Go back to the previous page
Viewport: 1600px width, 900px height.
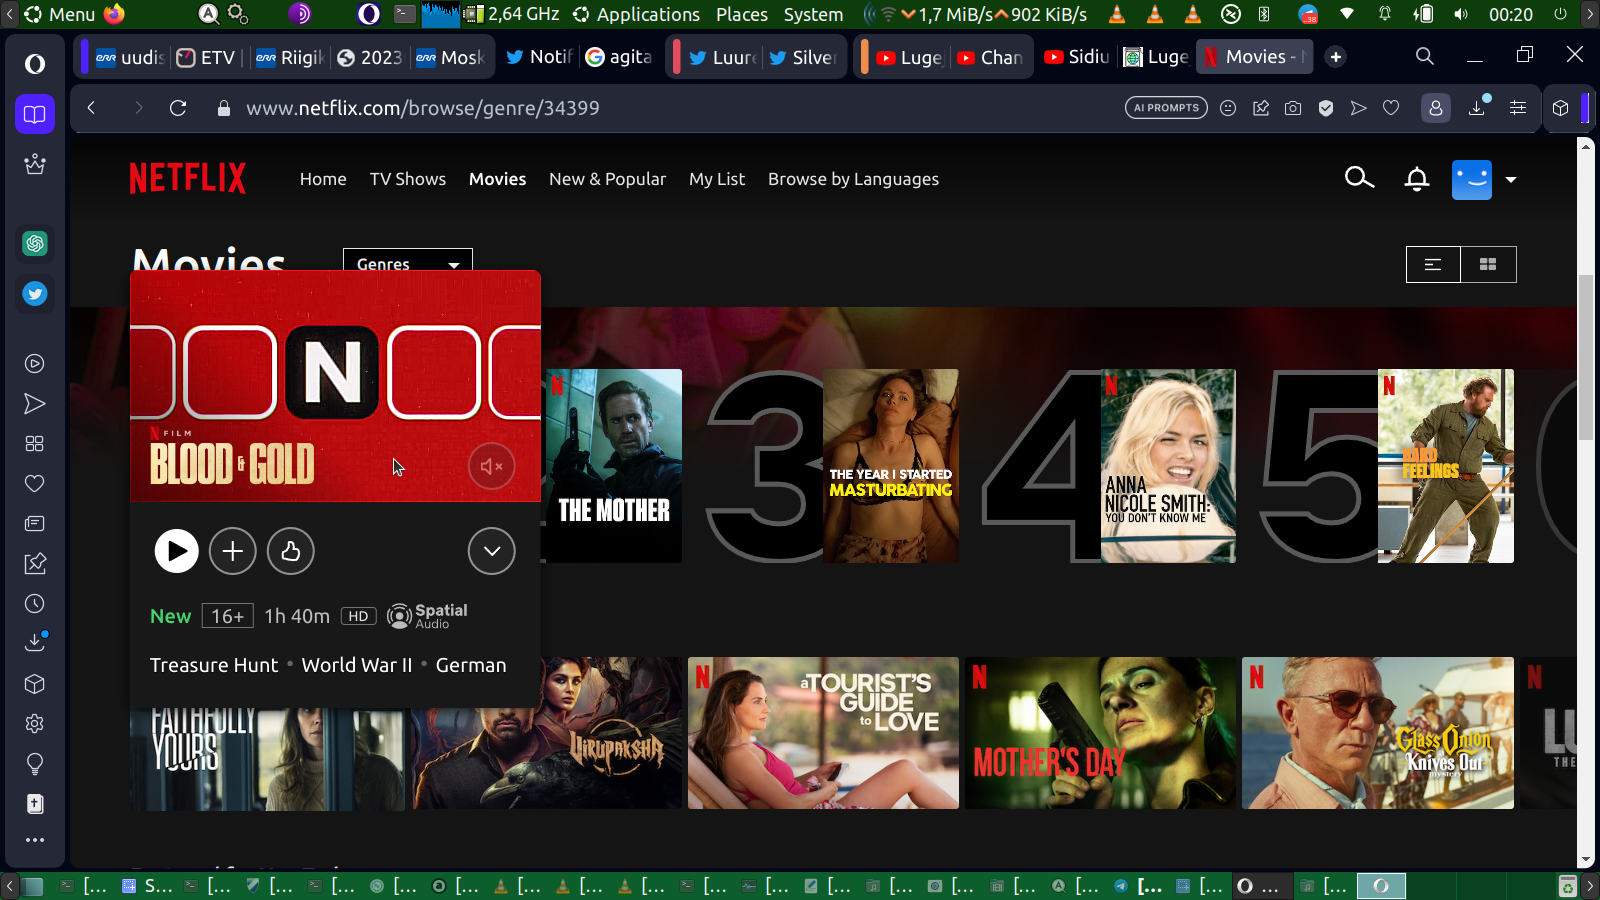(91, 108)
